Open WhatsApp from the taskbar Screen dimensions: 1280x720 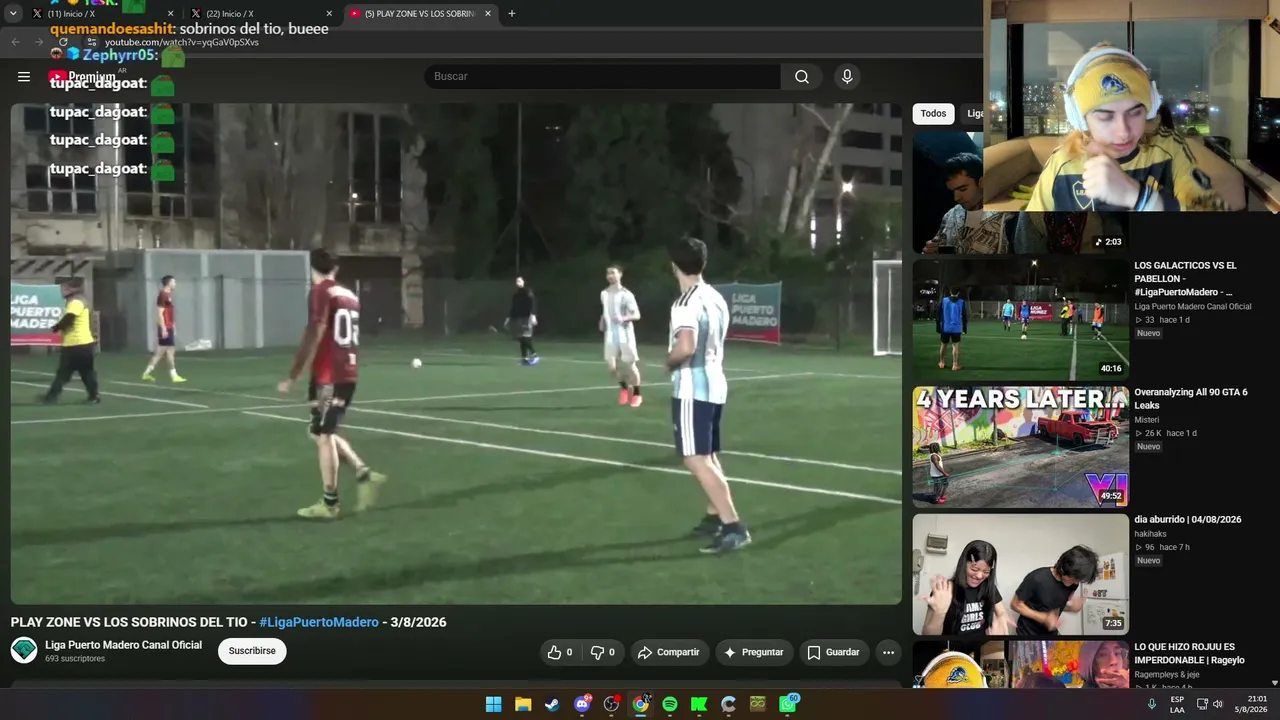pos(788,704)
